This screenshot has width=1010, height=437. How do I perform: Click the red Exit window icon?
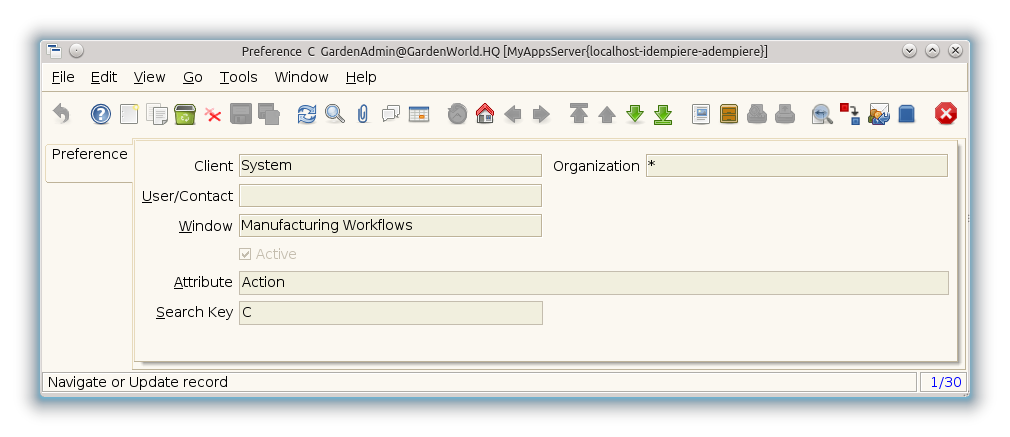click(945, 114)
